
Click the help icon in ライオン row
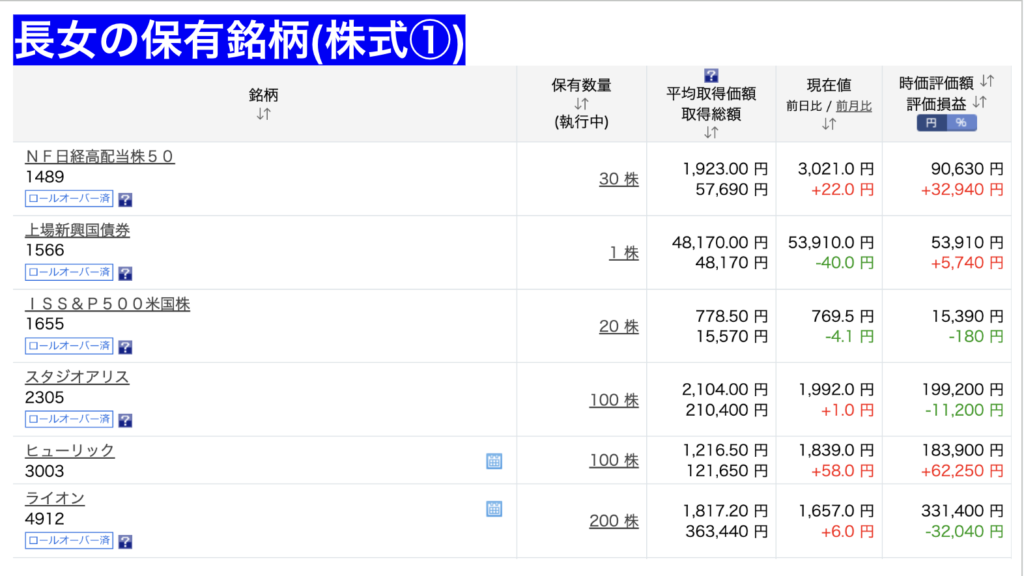[125, 541]
